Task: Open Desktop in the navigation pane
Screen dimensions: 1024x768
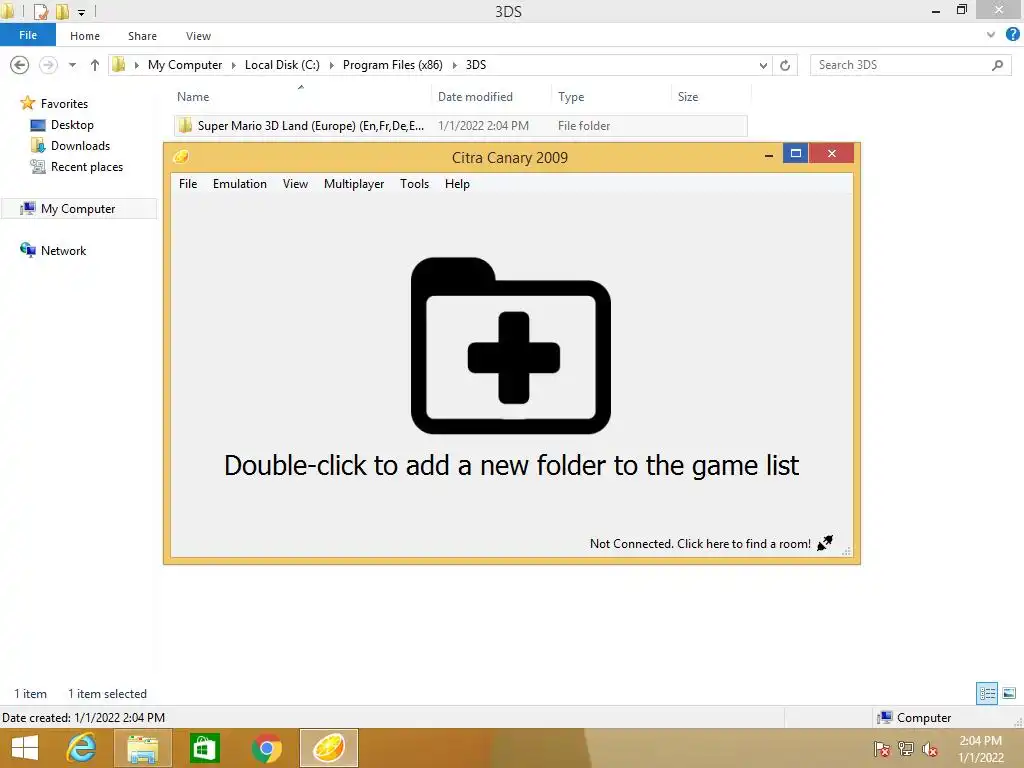Action: [72, 125]
